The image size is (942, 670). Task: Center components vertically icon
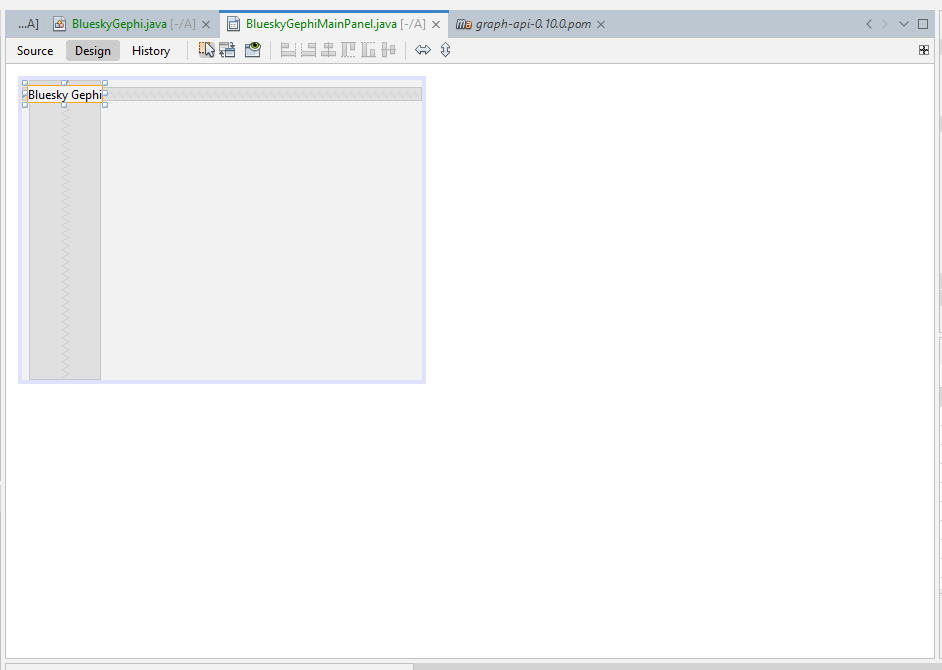[389, 50]
